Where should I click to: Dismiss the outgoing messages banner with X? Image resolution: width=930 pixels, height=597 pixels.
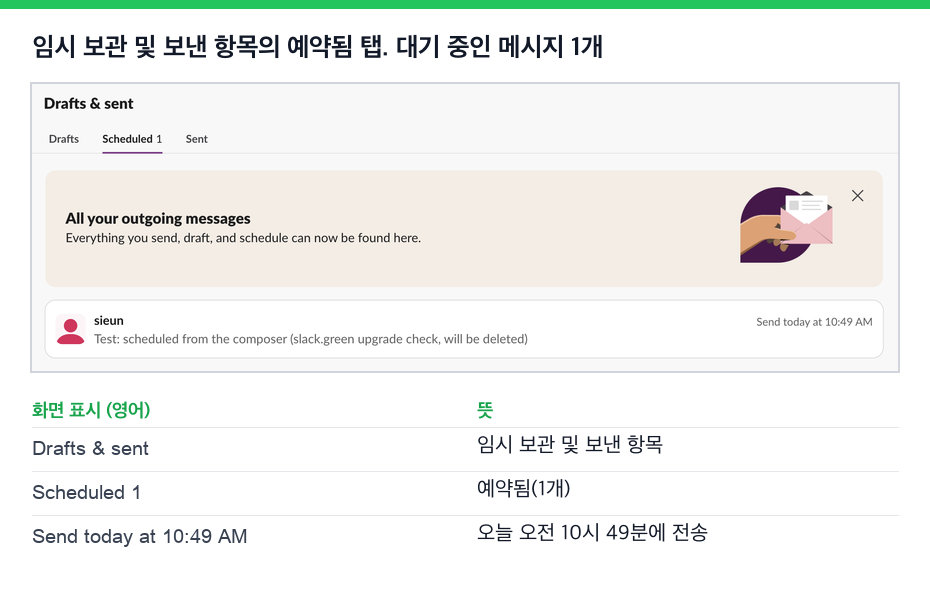pos(857,196)
